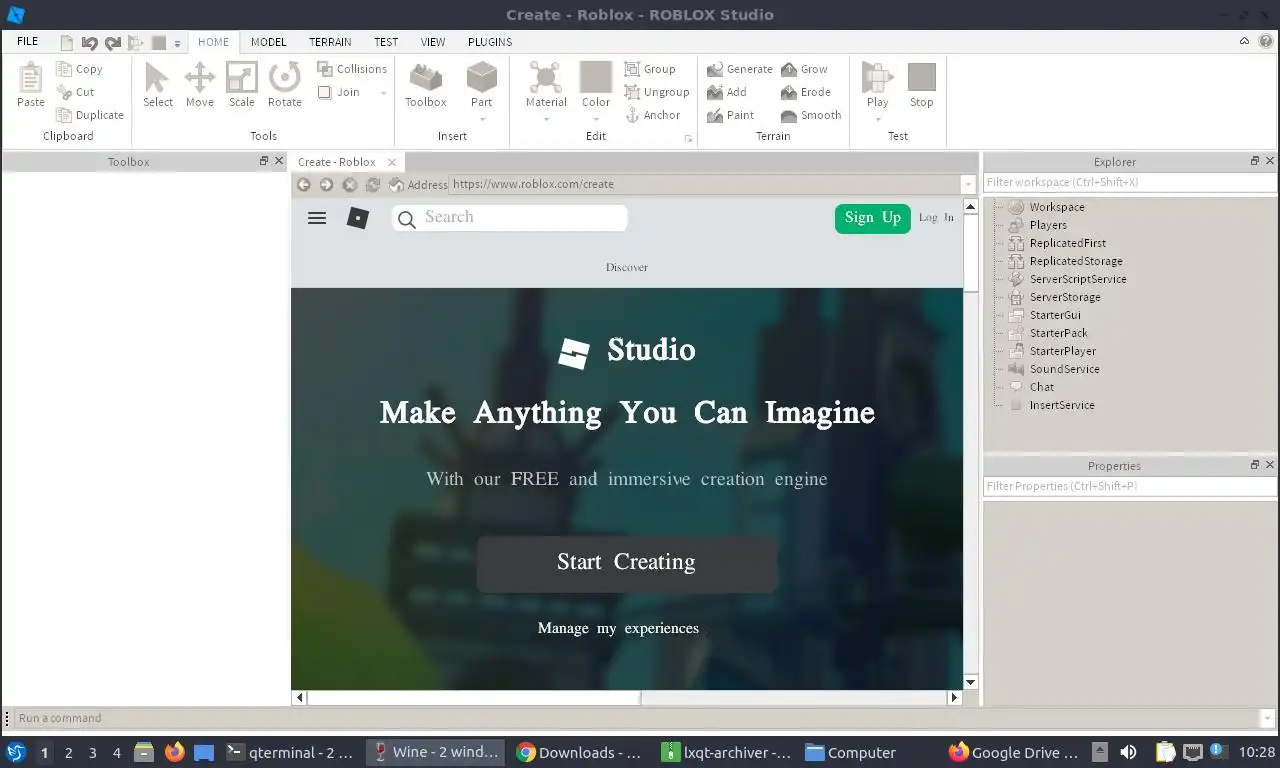The height and width of the screenshot is (768, 1280).
Task: Open the Material dropdown arrow
Action: (x=546, y=119)
